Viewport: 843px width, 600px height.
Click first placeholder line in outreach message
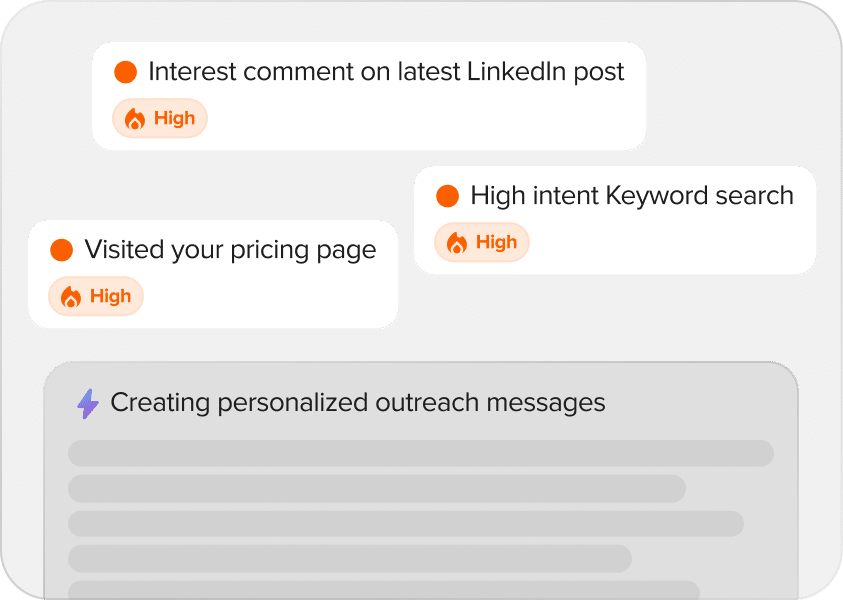click(x=420, y=453)
